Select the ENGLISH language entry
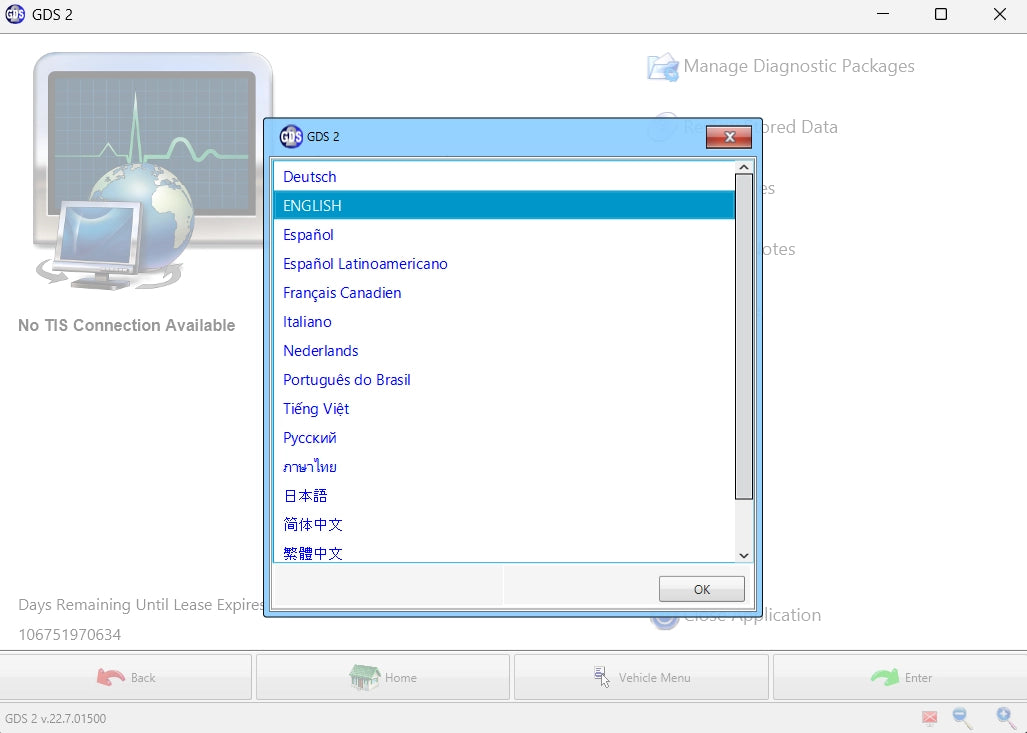This screenshot has height=733, width=1027. pos(504,206)
